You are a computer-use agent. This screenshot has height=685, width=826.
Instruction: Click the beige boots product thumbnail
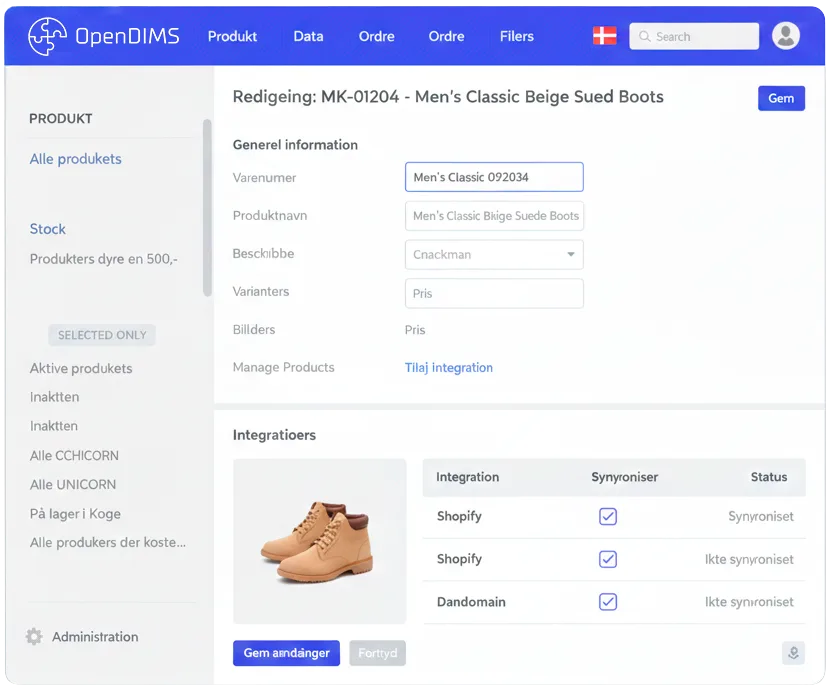pos(319,541)
